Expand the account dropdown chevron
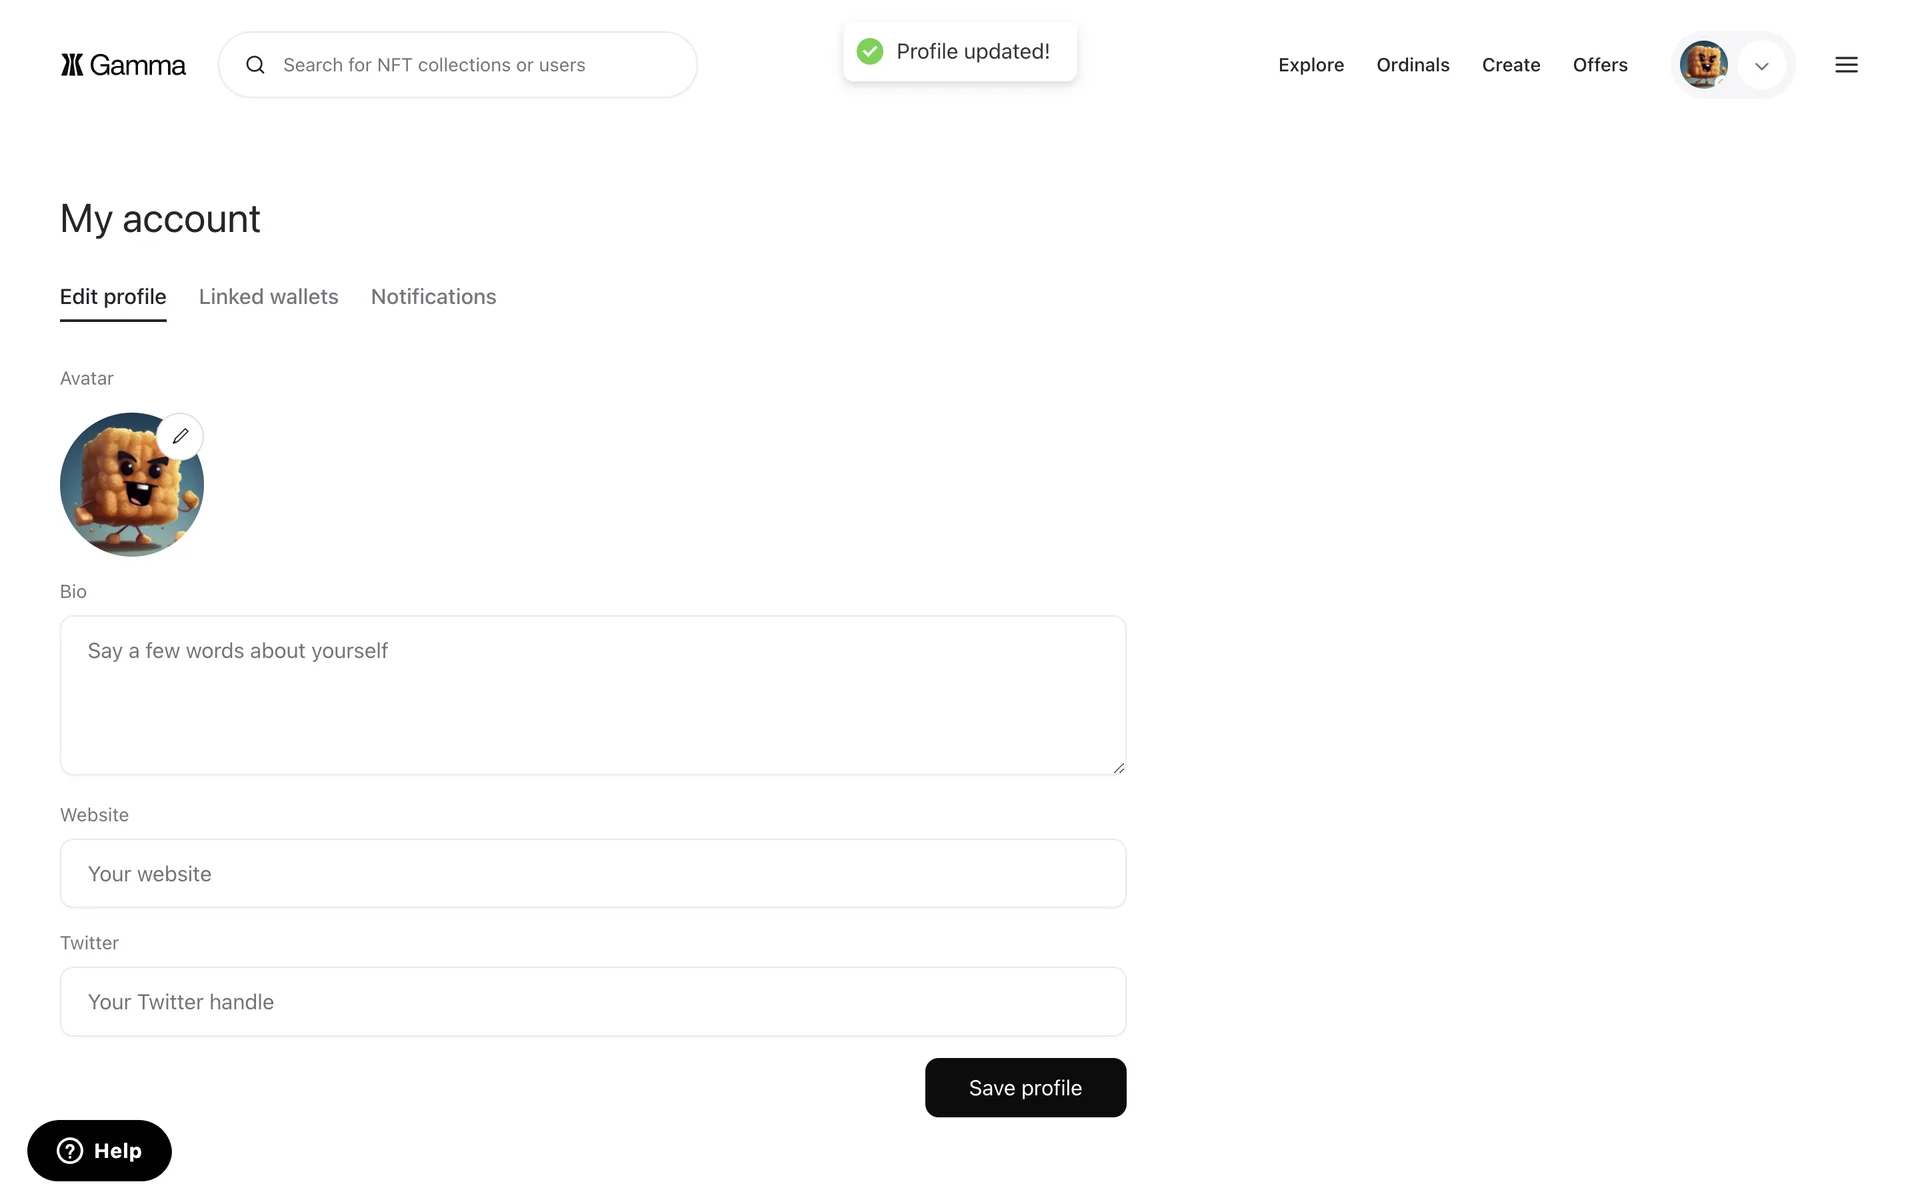Image resolution: width=1920 pixels, height=1200 pixels. point(1761,66)
